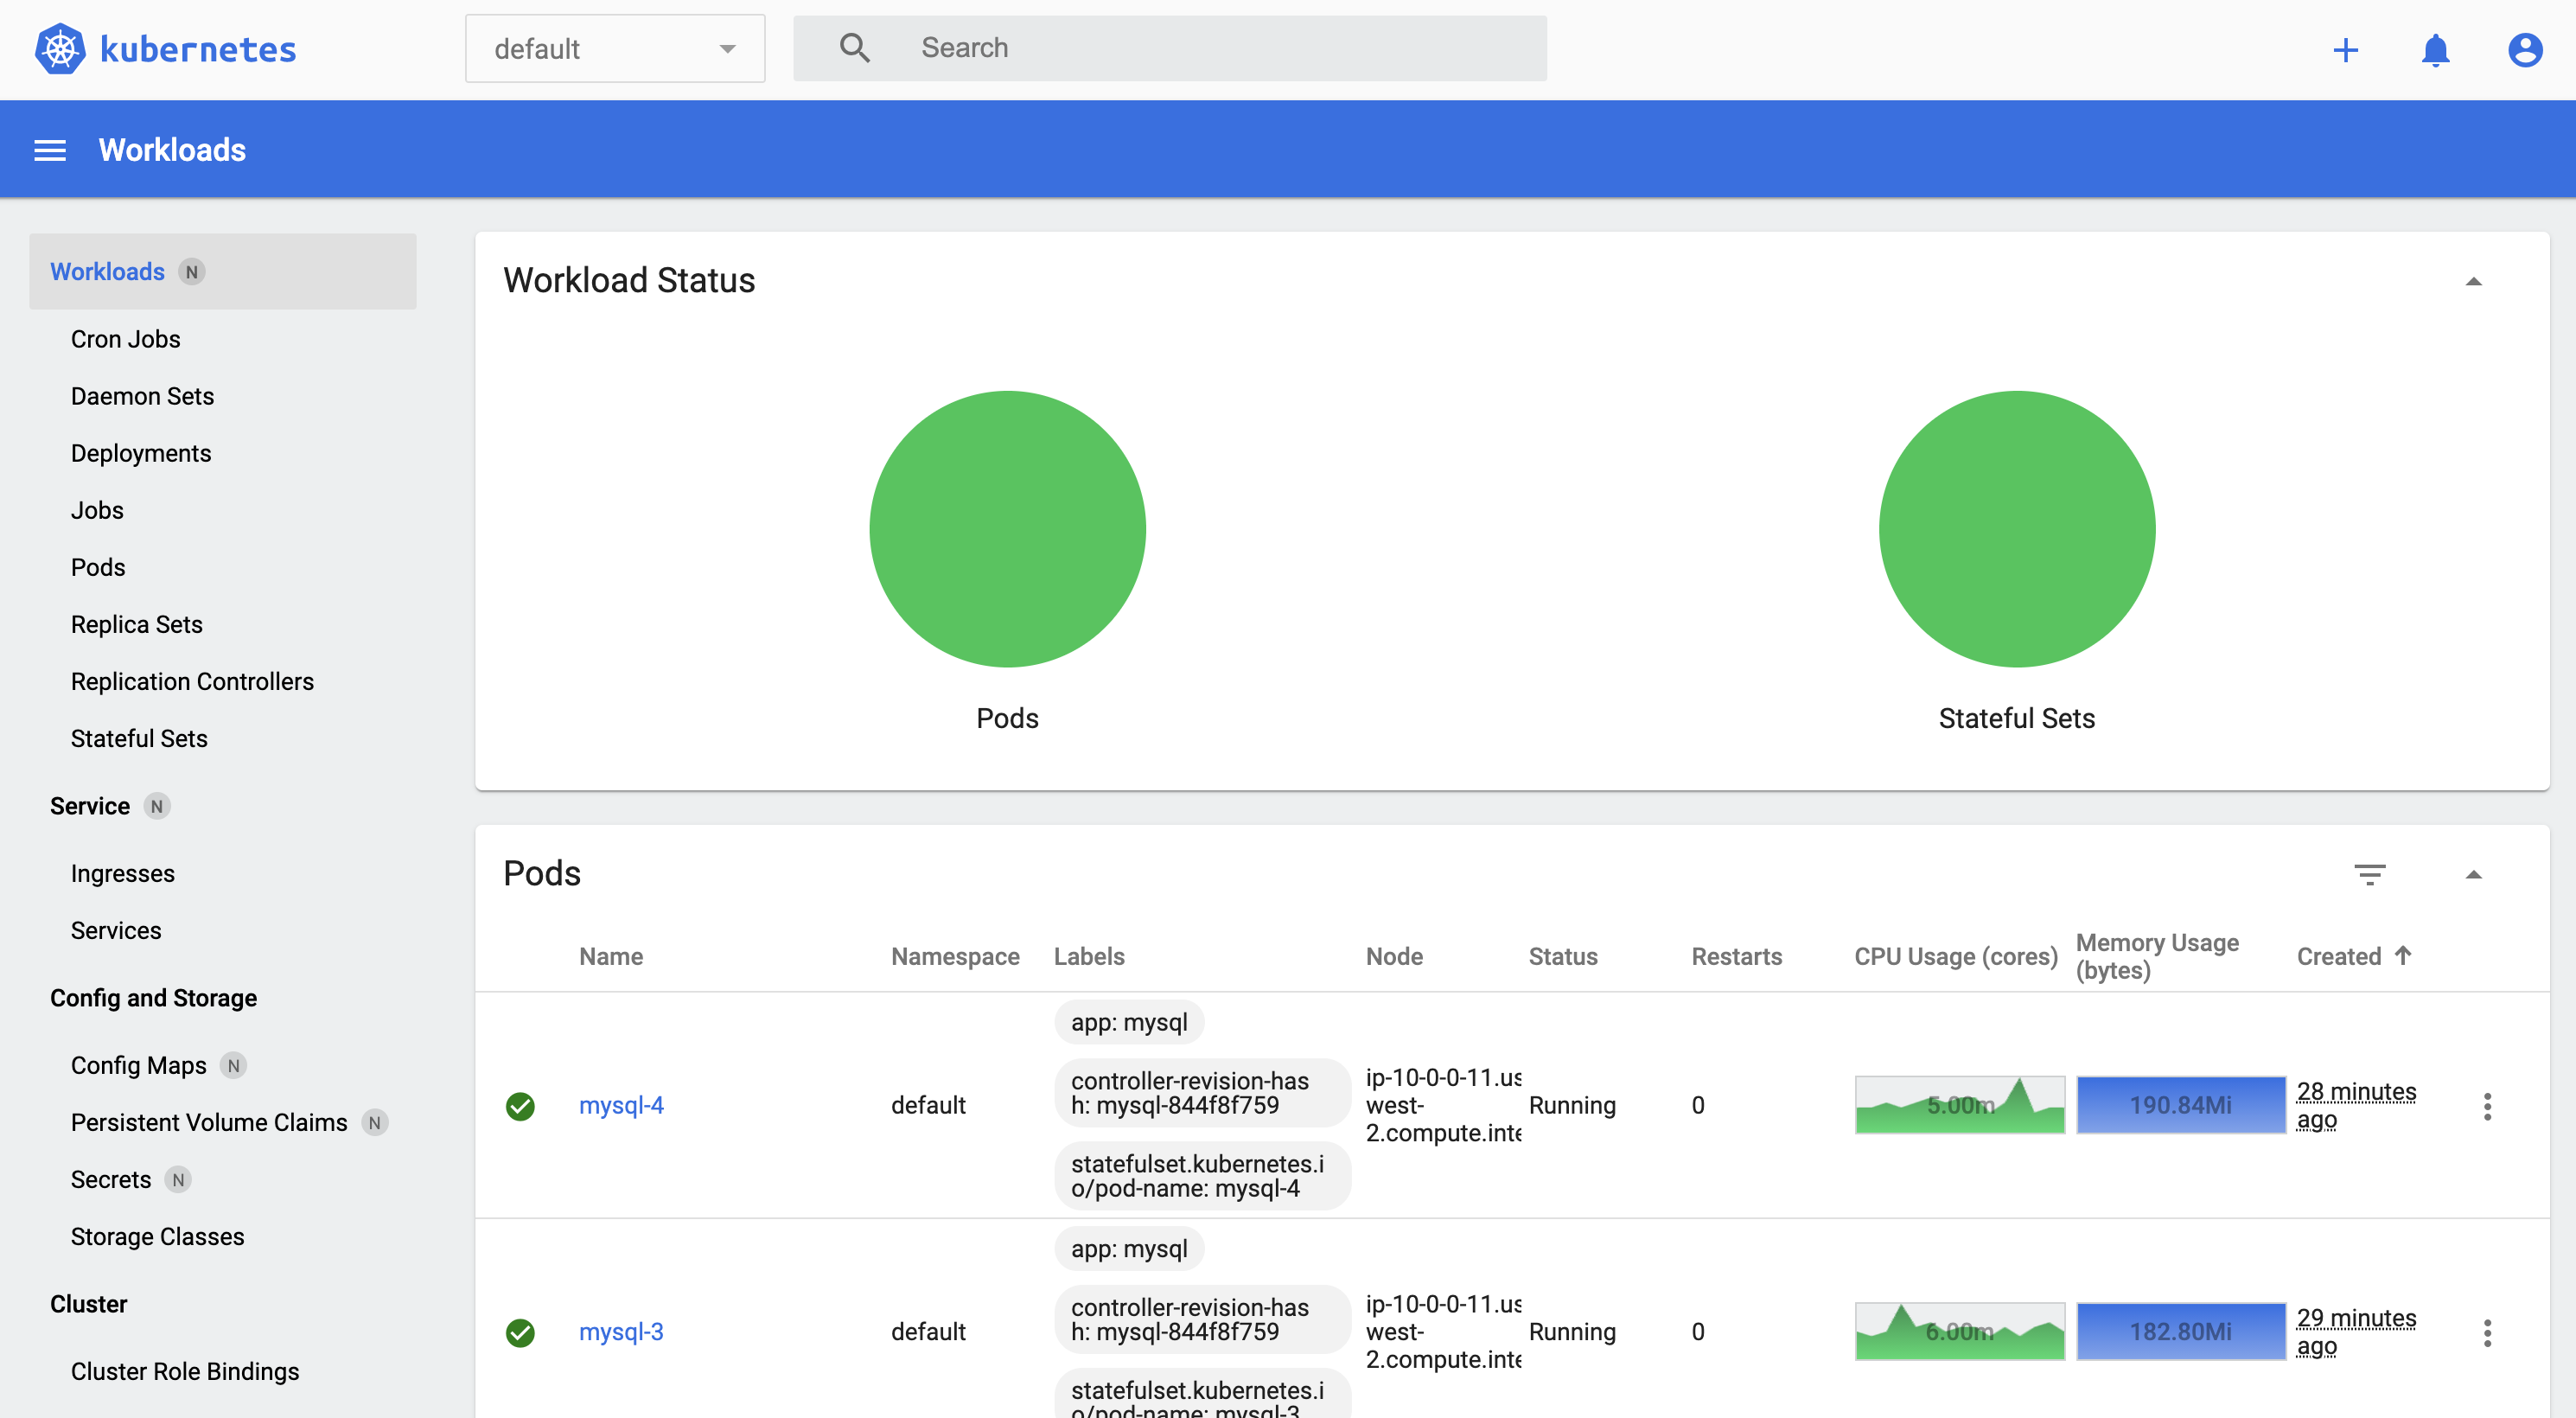
Task: Click the plus create resource icon
Action: [2345, 50]
